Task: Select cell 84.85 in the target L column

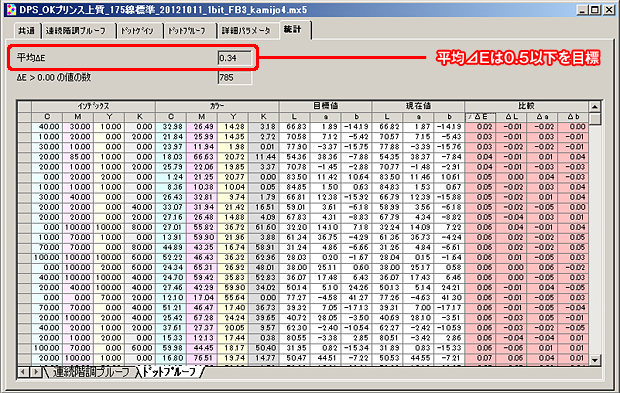Action: coord(295,187)
